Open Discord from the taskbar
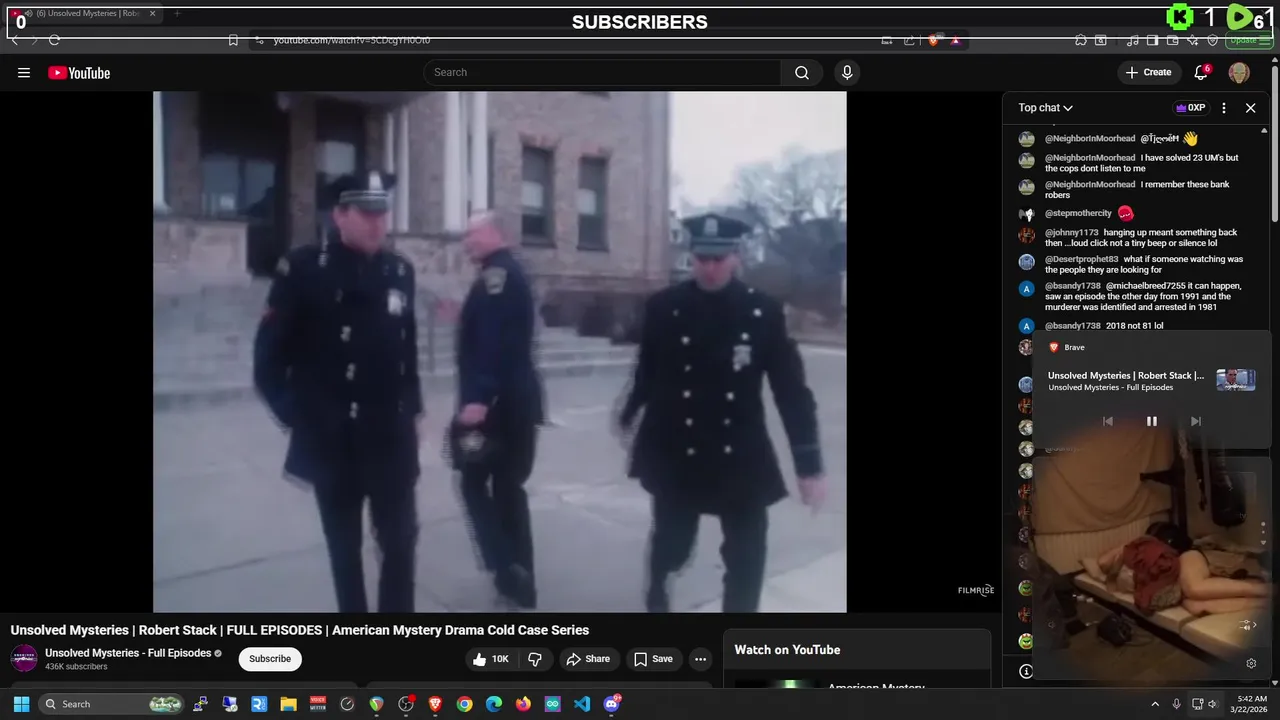This screenshot has height=720, width=1280. point(611,704)
